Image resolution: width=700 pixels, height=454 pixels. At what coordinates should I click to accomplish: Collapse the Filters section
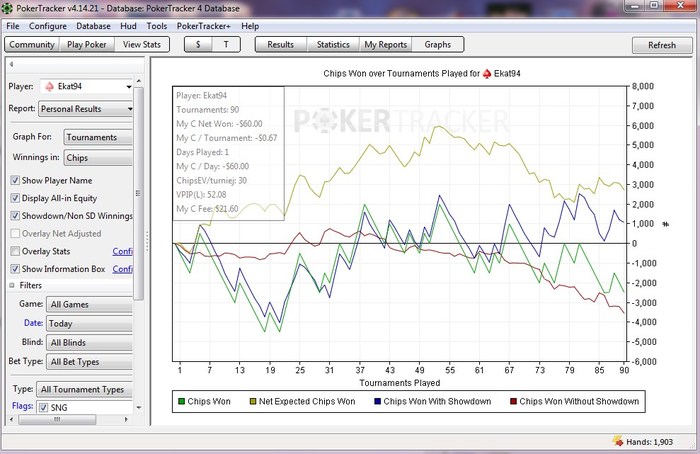point(12,285)
